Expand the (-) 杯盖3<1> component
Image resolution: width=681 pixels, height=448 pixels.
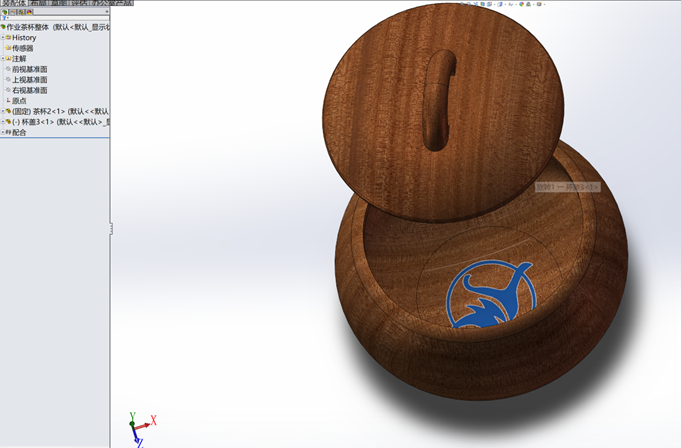pyautogui.click(x=3, y=122)
